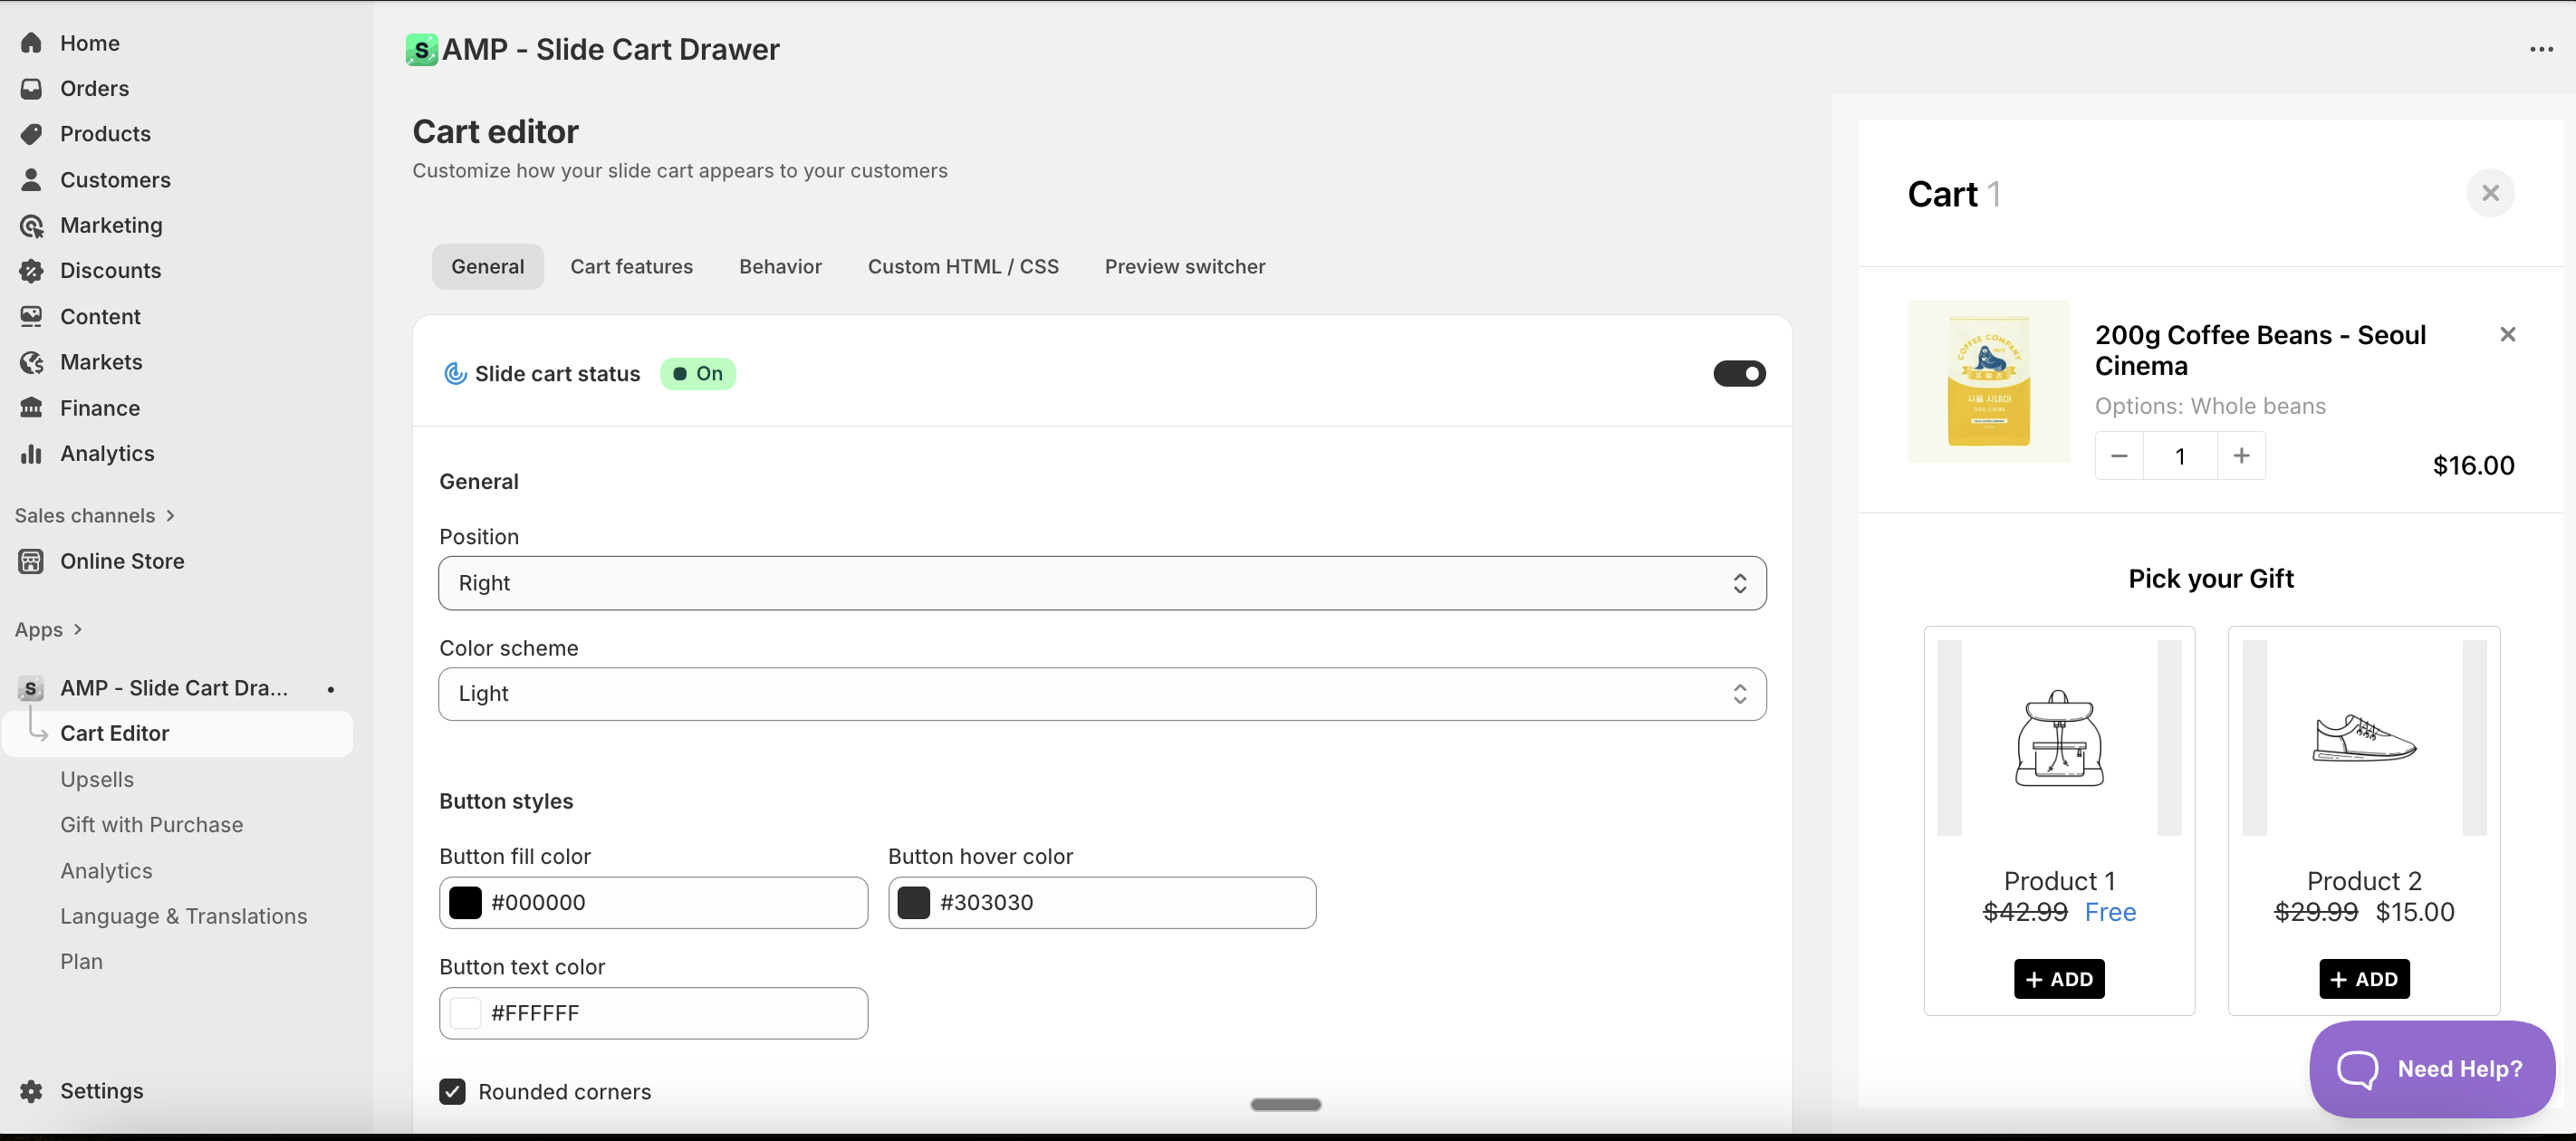Click the Button hover color input field
Viewport: 2576px width, 1141px height.
click(x=1120, y=902)
